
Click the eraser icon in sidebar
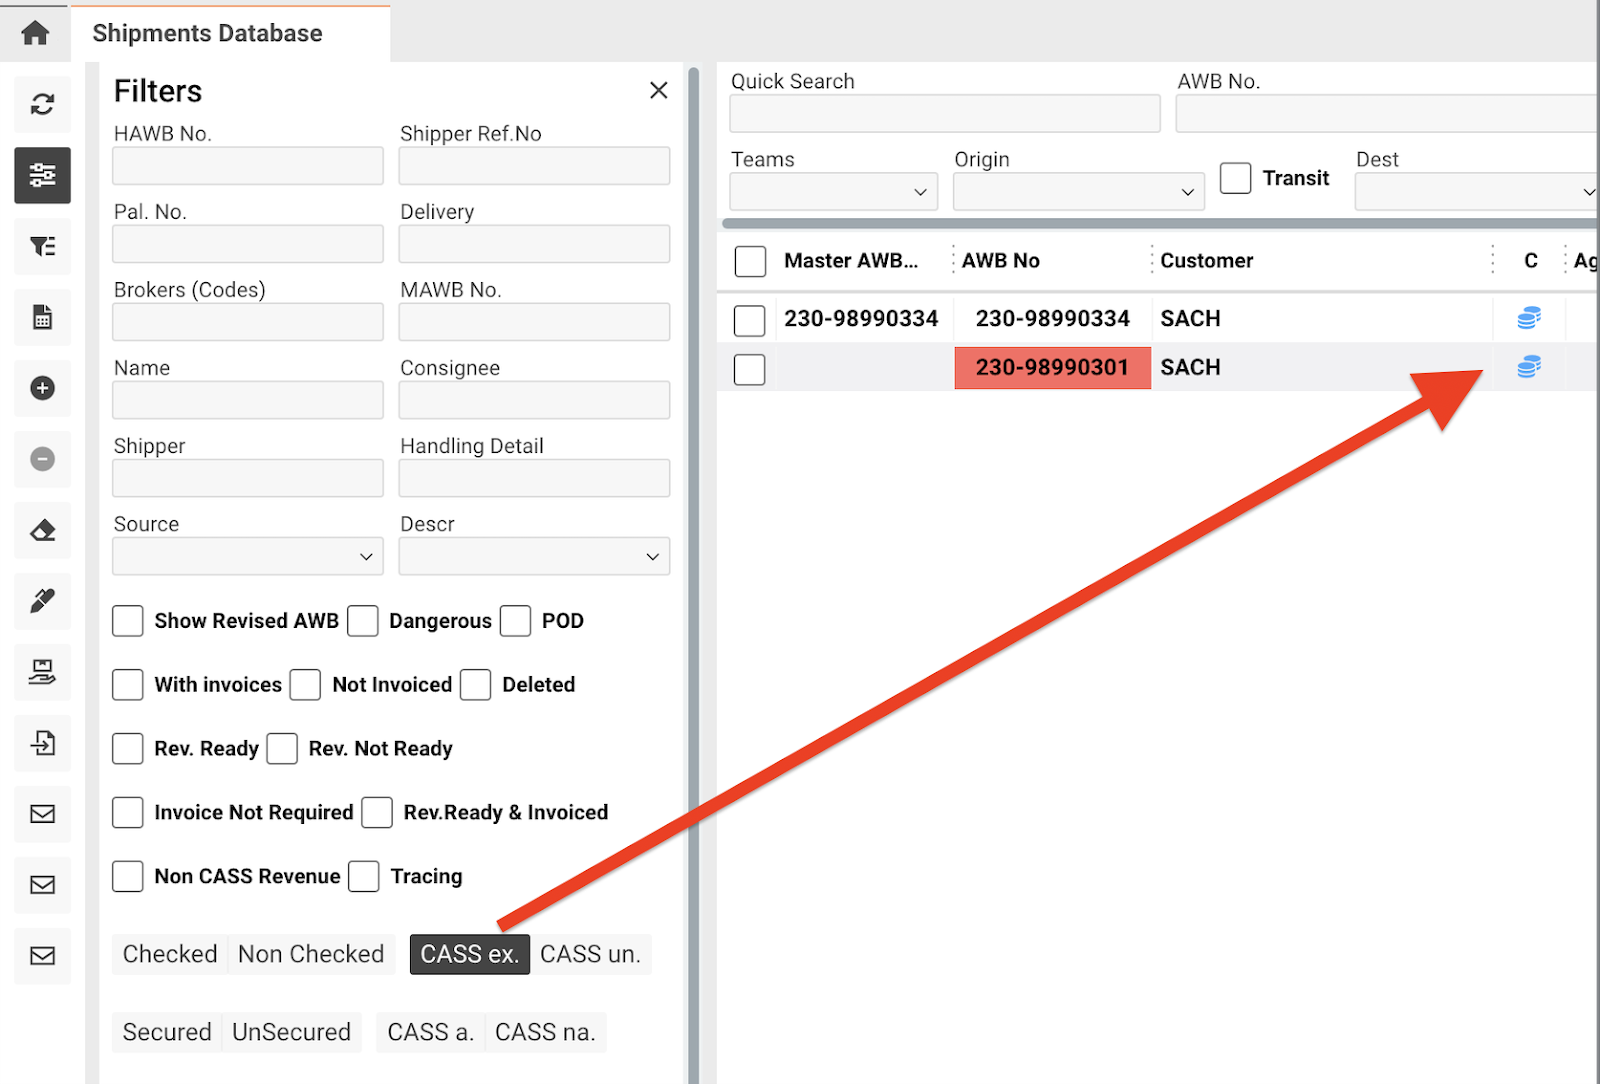42,530
